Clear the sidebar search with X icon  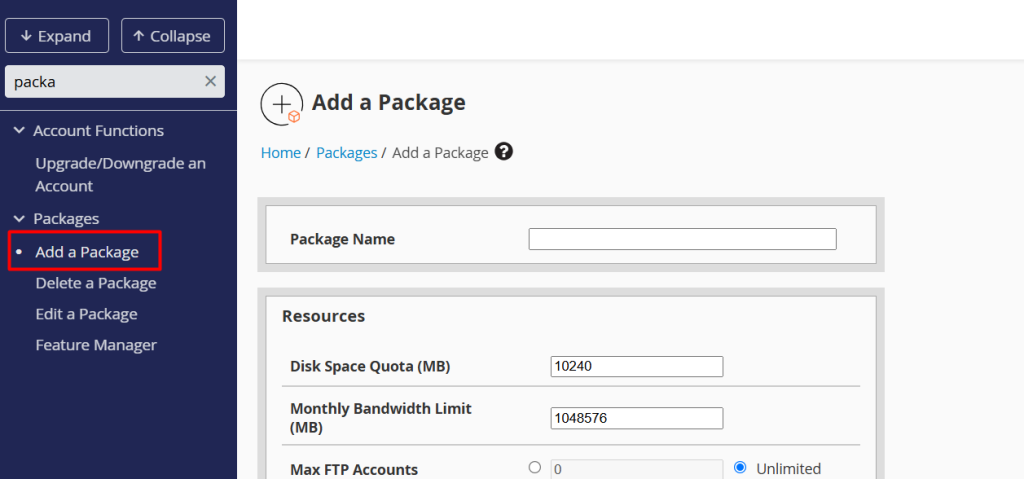coord(210,81)
